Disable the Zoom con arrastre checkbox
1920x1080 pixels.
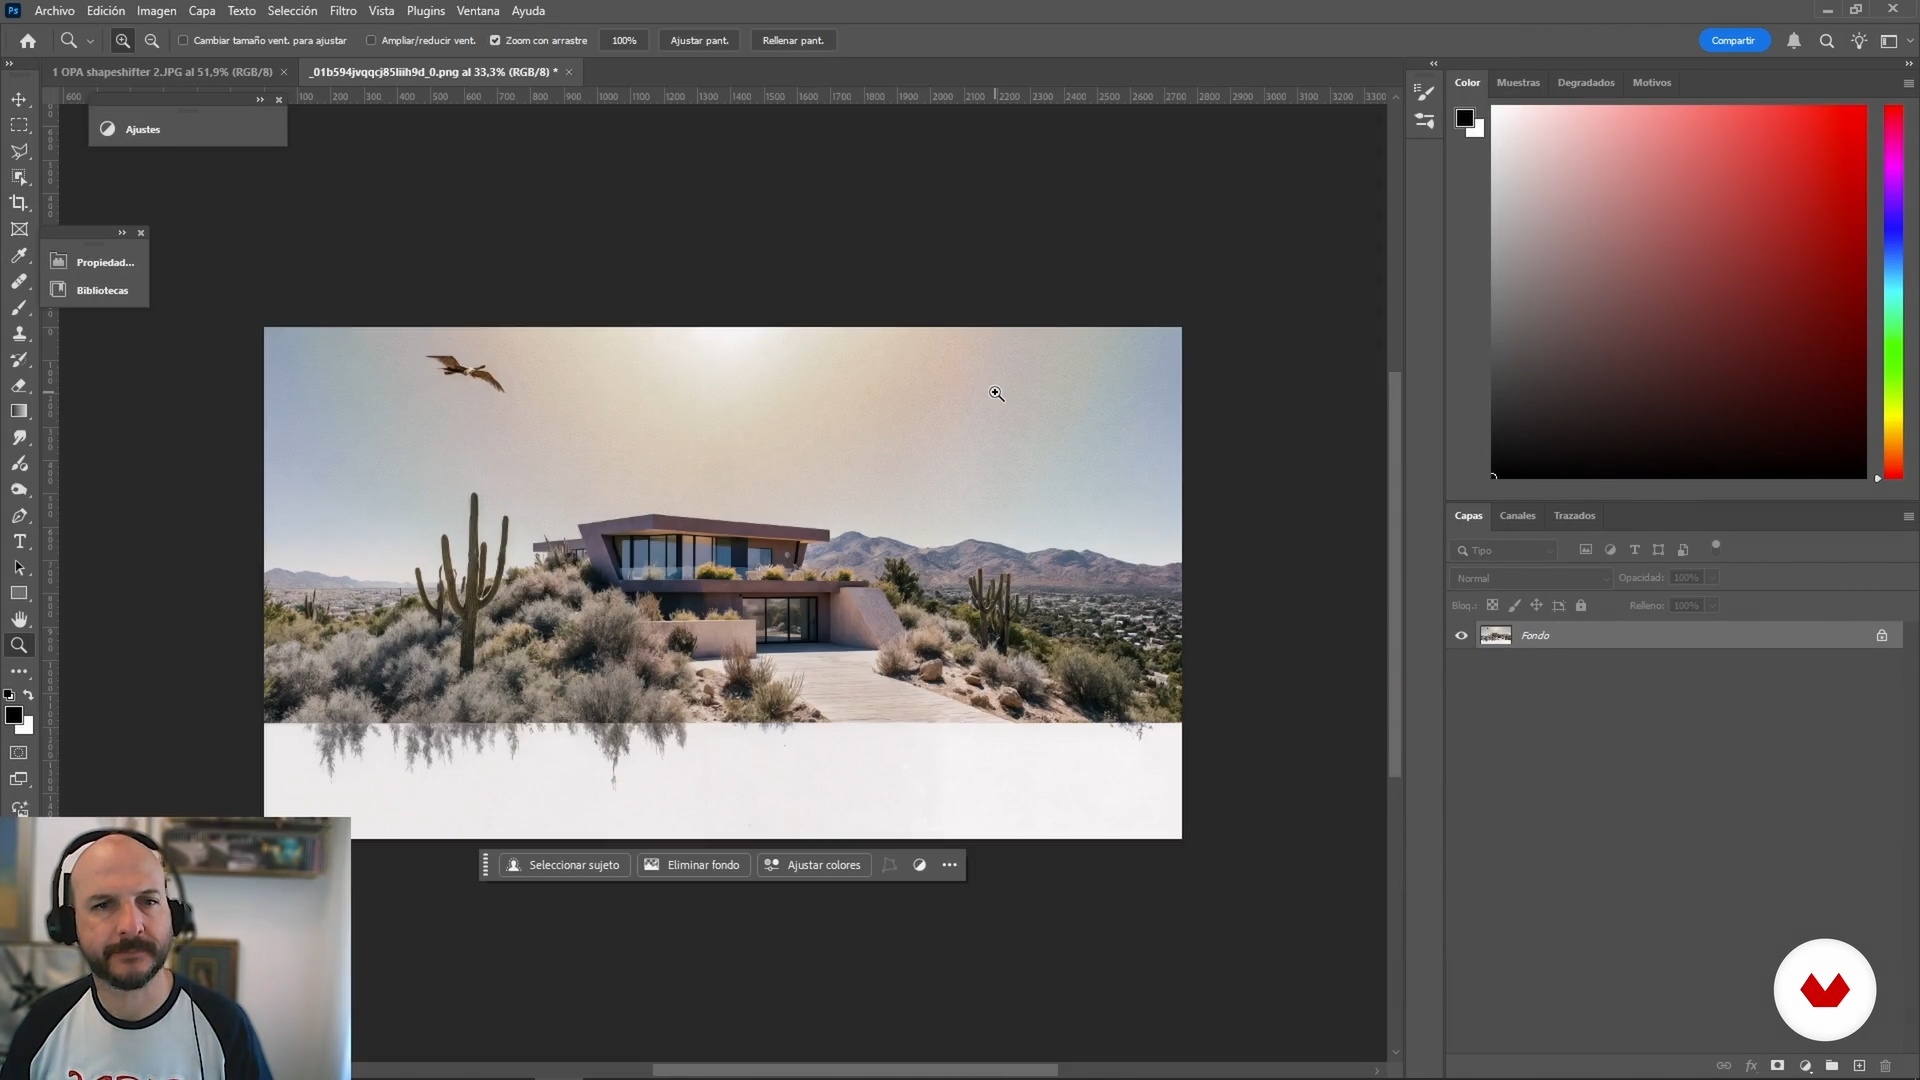point(495,41)
